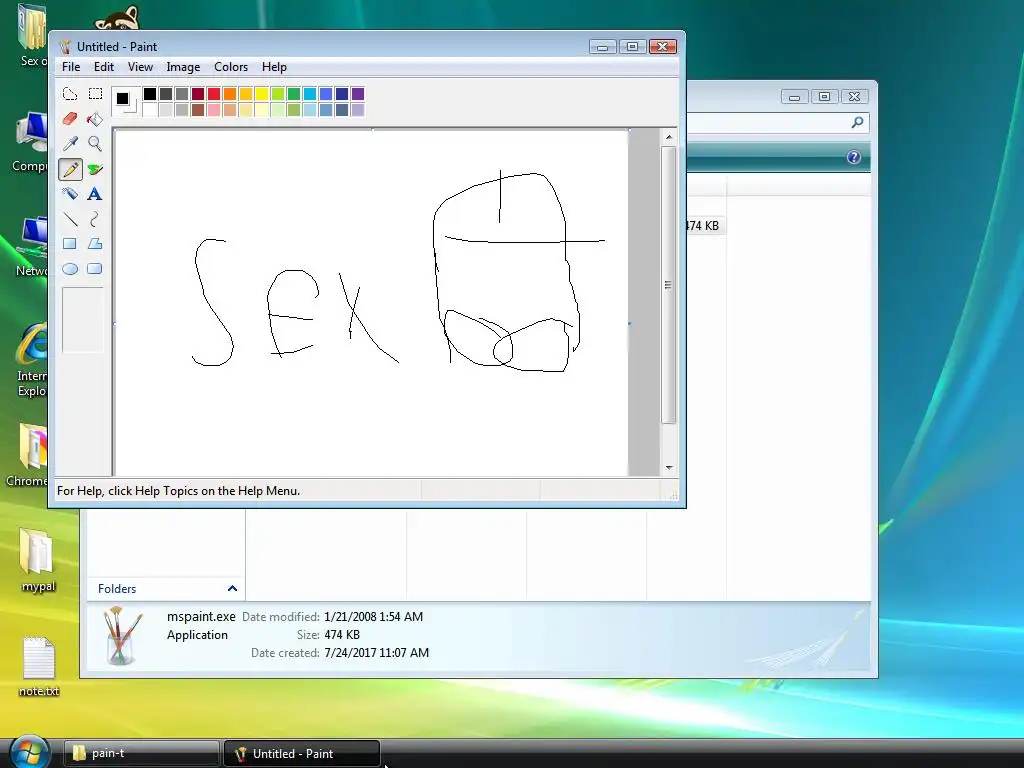Select the Free-Form Select tool
The width and height of the screenshot is (1024, 768).
tap(70, 94)
